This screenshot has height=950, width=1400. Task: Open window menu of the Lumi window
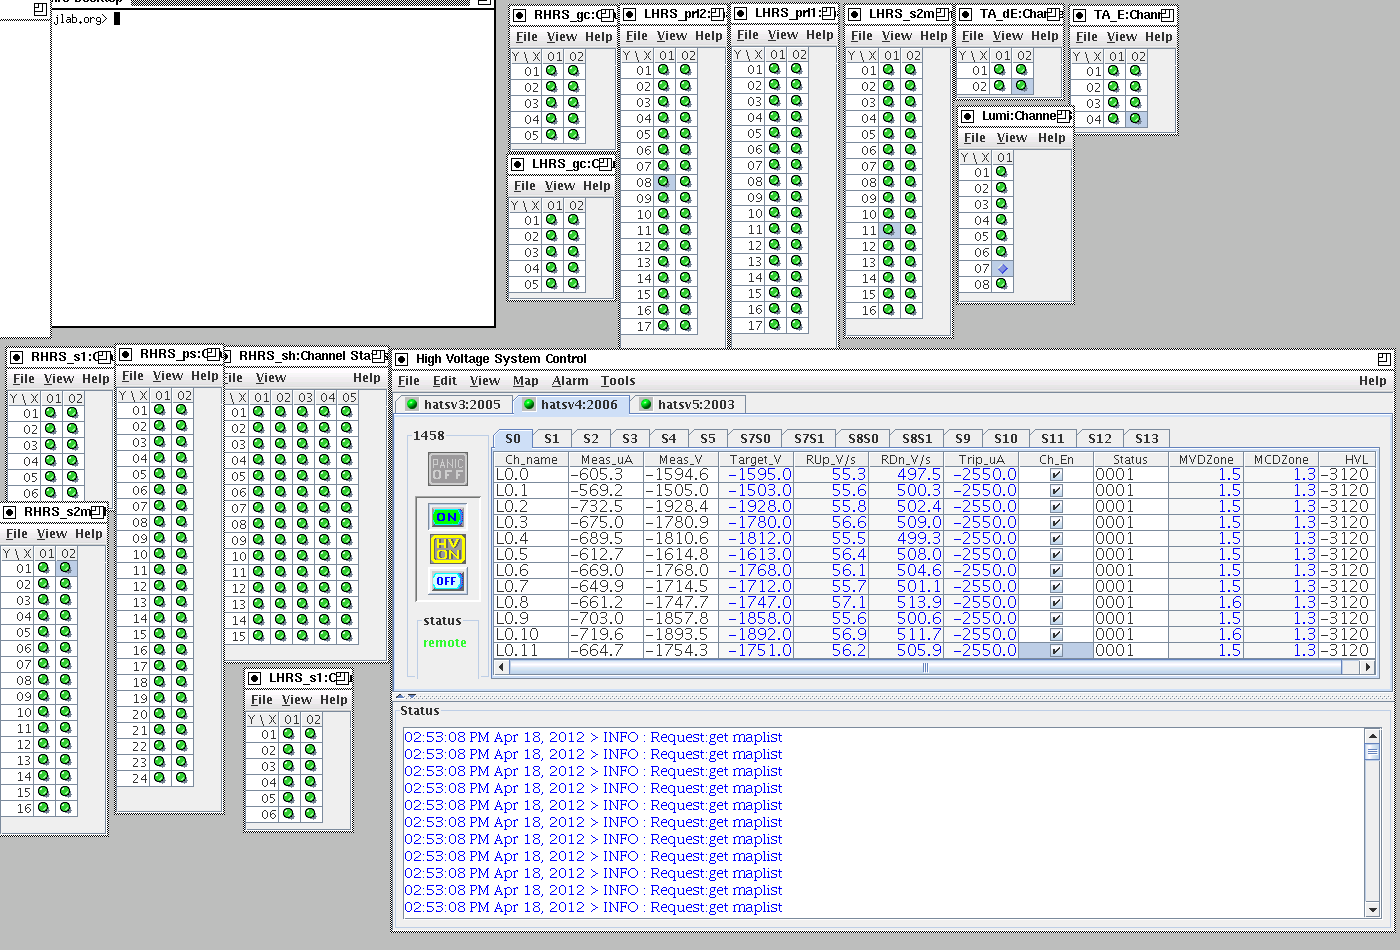point(967,116)
